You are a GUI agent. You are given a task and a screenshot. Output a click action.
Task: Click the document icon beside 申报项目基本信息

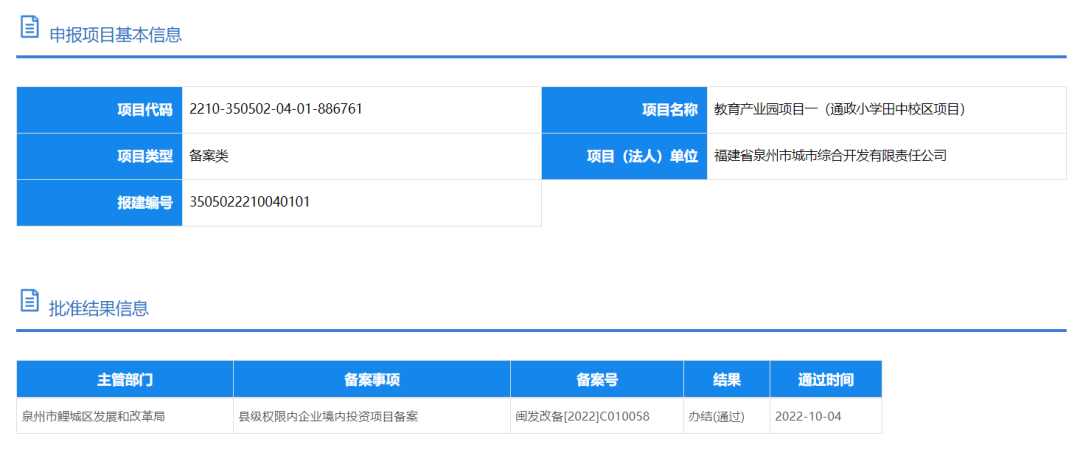coord(29,27)
